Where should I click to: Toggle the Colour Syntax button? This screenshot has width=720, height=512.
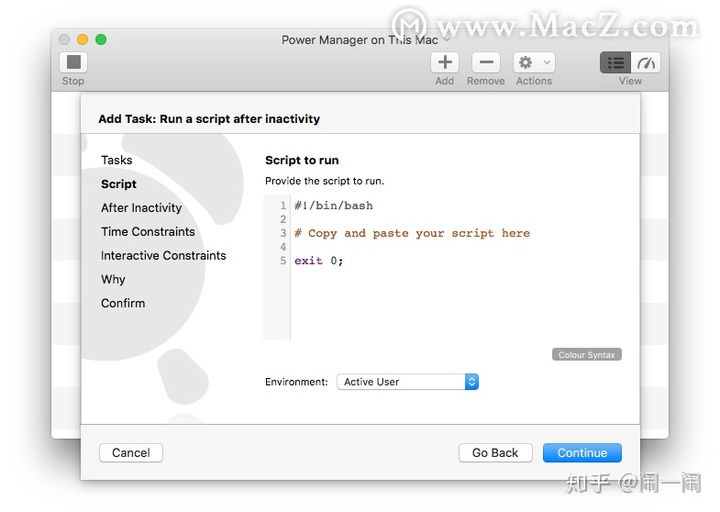point(586,354)
